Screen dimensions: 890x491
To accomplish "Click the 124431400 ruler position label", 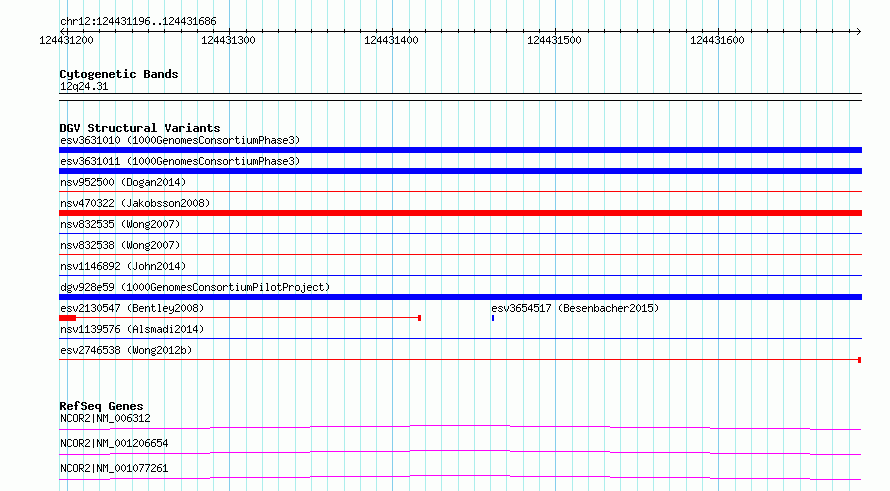I will coord(391,40).
